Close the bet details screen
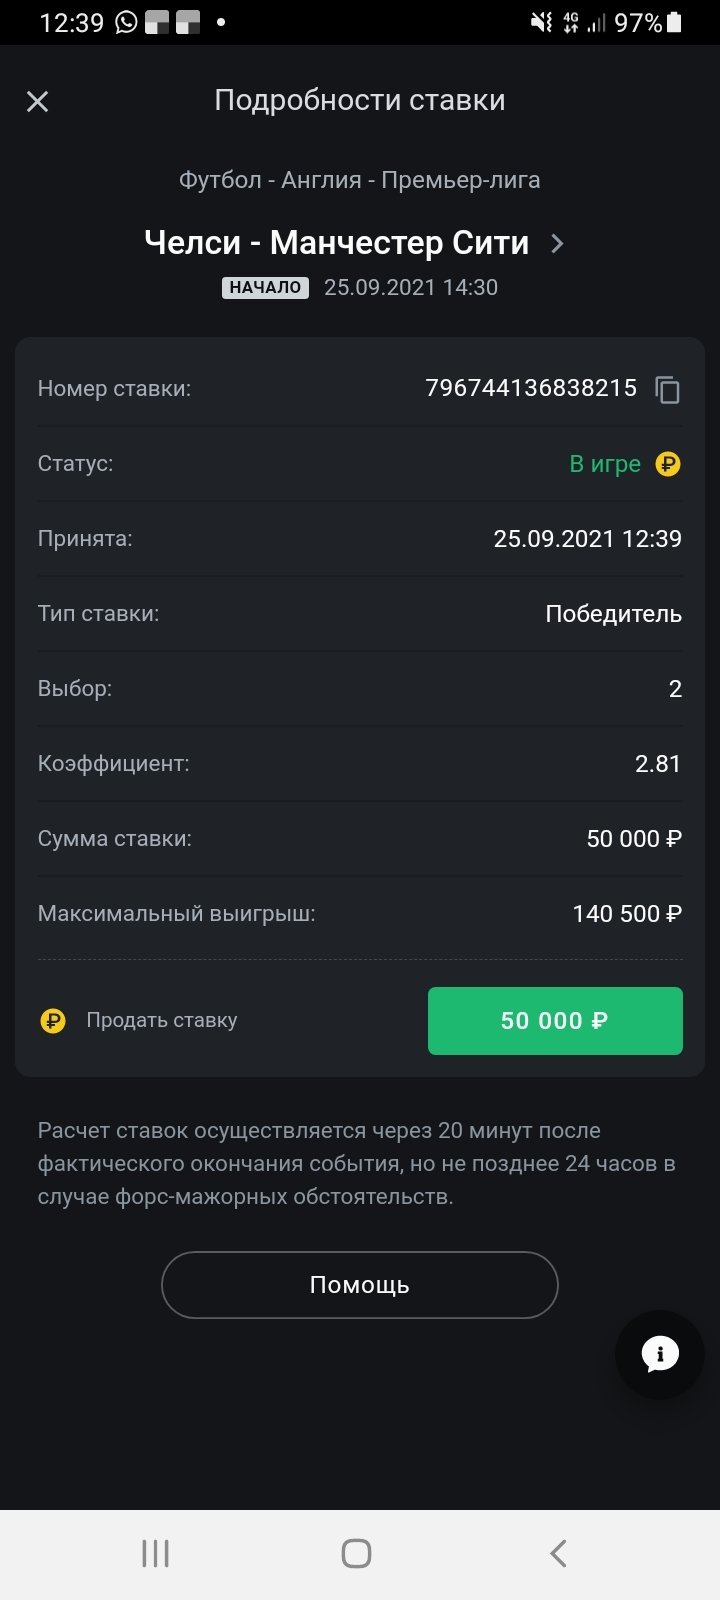Image resolution: width=720 pixels, height=1600 pixels. pyautogui.click(x=37, y=101)
